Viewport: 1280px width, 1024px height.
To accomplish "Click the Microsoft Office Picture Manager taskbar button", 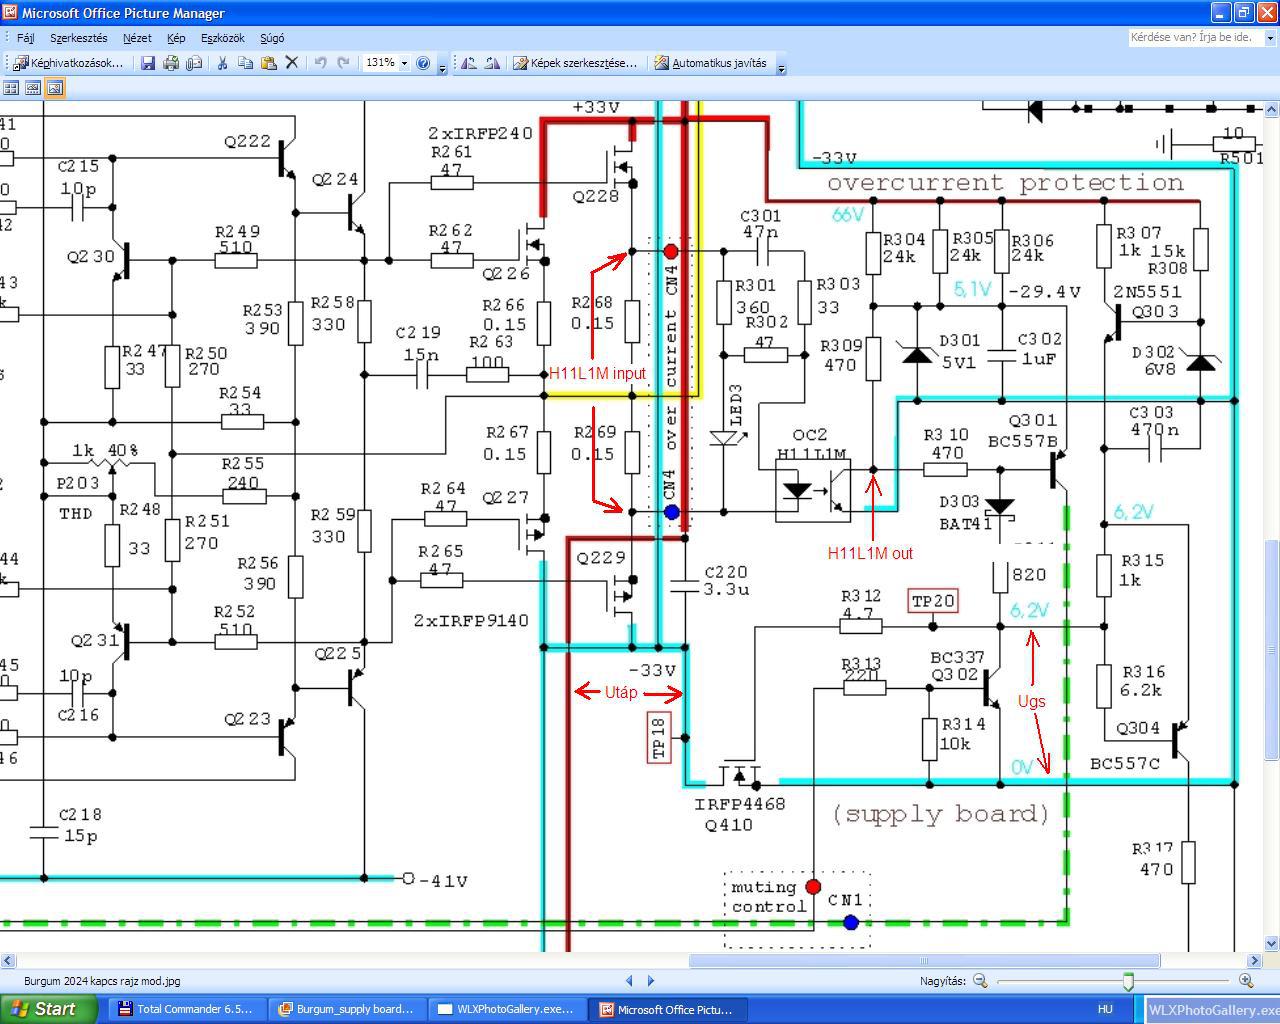I will click(x=668, y=1009).
